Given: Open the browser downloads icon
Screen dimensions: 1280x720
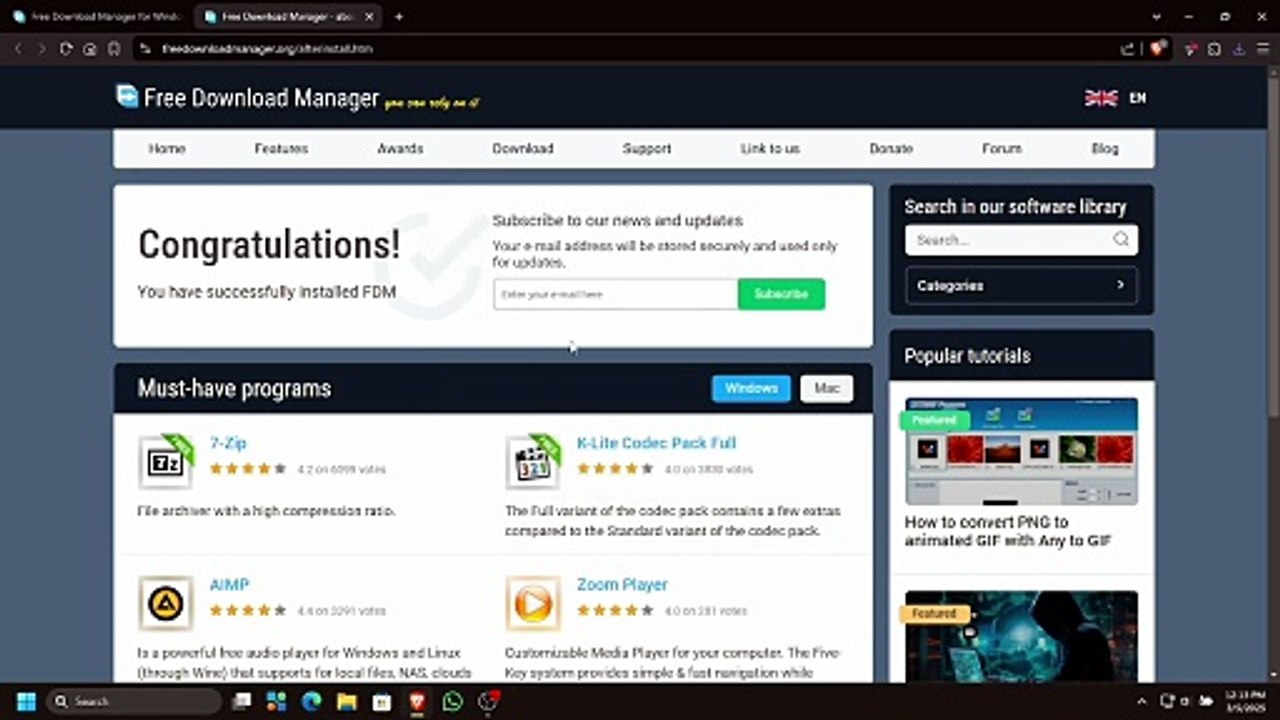Looking at the screenshot, I should click(x=1239, y=48).
